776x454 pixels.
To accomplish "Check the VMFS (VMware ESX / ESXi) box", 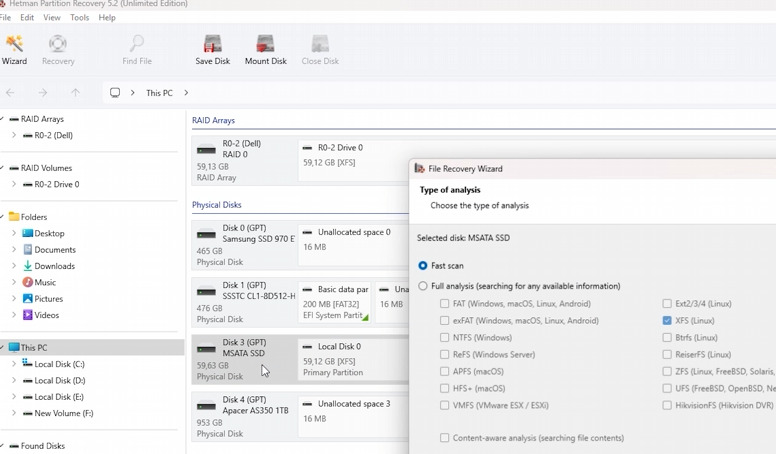I will [x=444, y=405].
